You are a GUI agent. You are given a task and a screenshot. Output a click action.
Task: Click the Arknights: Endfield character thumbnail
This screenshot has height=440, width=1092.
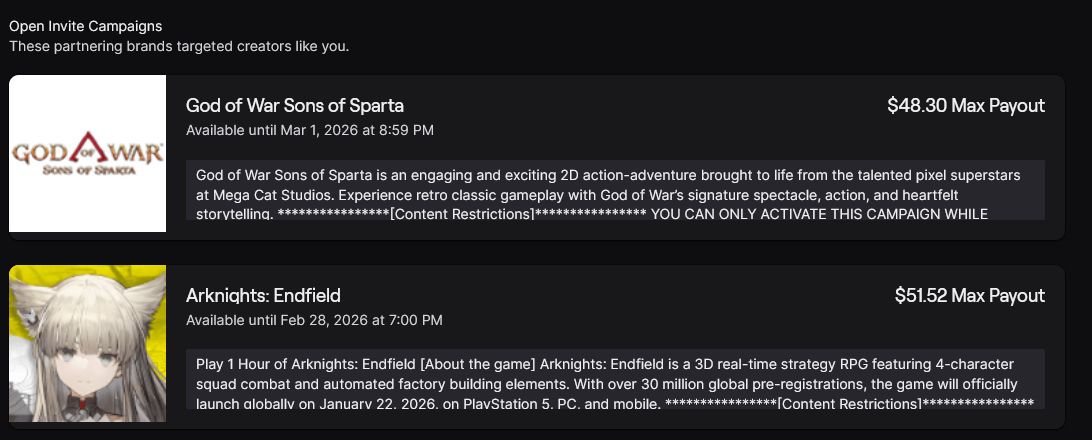tap(87, 343)
